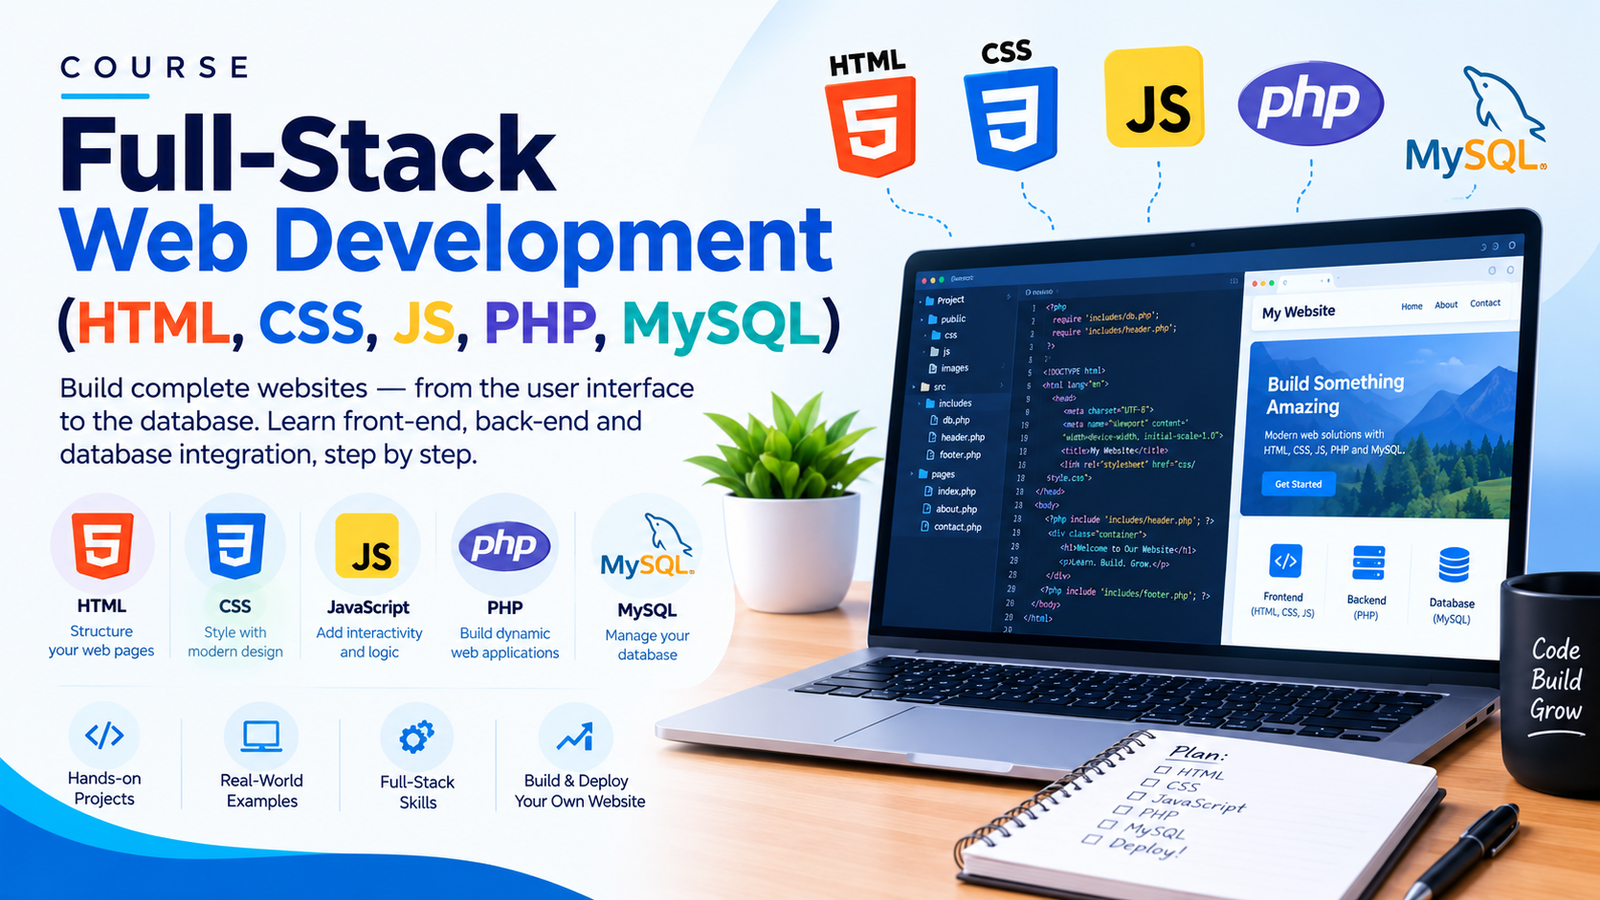Click the large purple php oval logo
The height and width of the screenshot is (900, 1600).
[x=1310, y=103]
